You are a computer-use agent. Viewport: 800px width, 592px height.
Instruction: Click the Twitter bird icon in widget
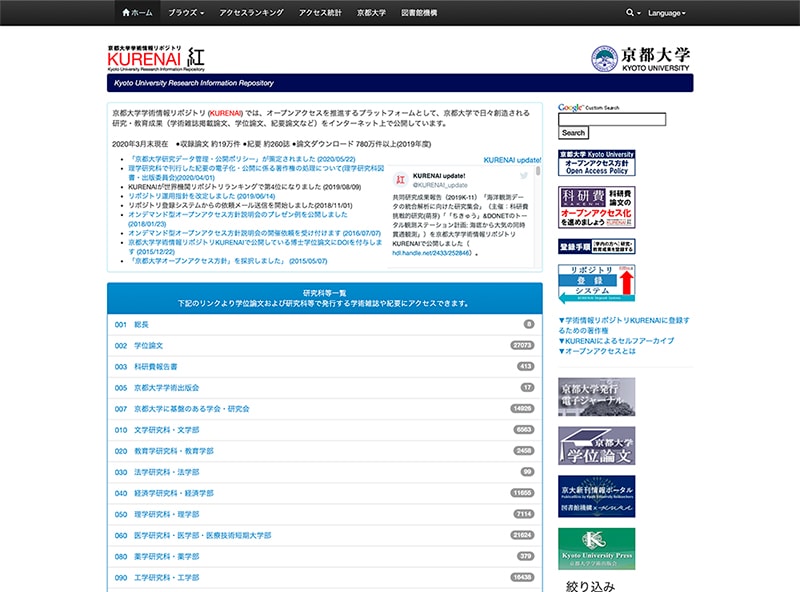523,176
